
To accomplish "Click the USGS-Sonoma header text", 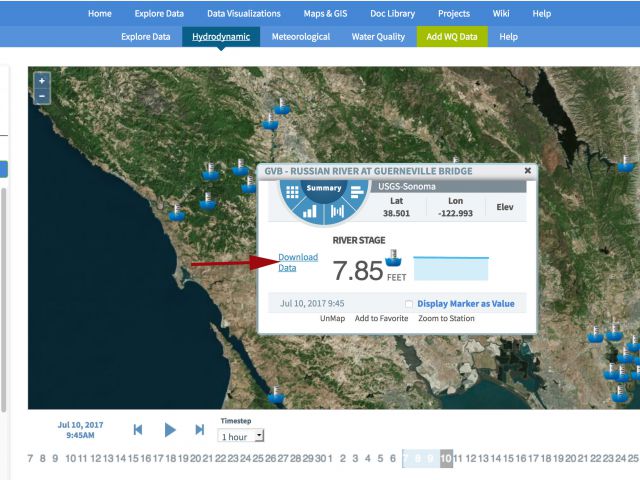I will [x=407, y=187].
